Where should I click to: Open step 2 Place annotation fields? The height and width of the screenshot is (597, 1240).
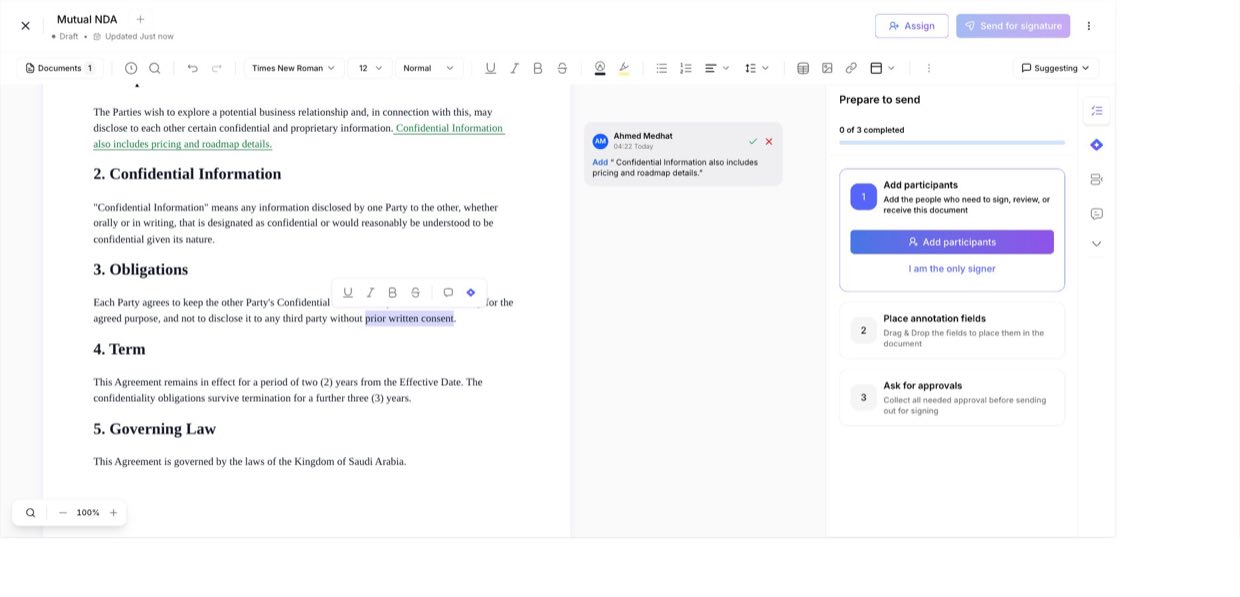click(x=952, y=330)
